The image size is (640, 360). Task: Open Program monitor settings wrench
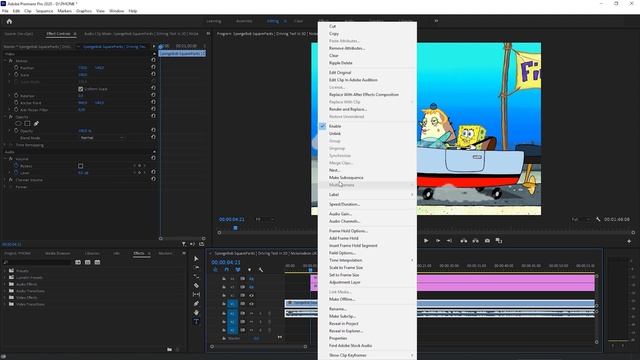pyautogui.click(x=598, y=220)
